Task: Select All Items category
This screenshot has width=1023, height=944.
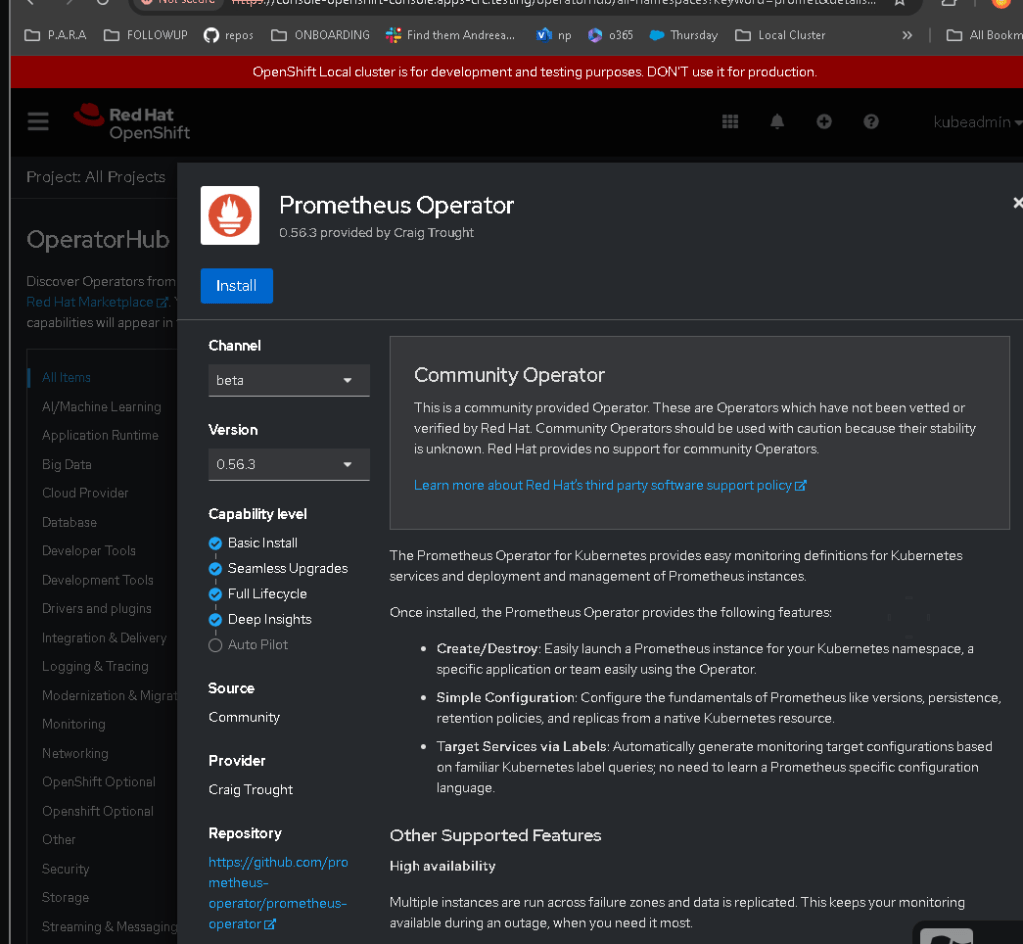Action: point(66,378)
